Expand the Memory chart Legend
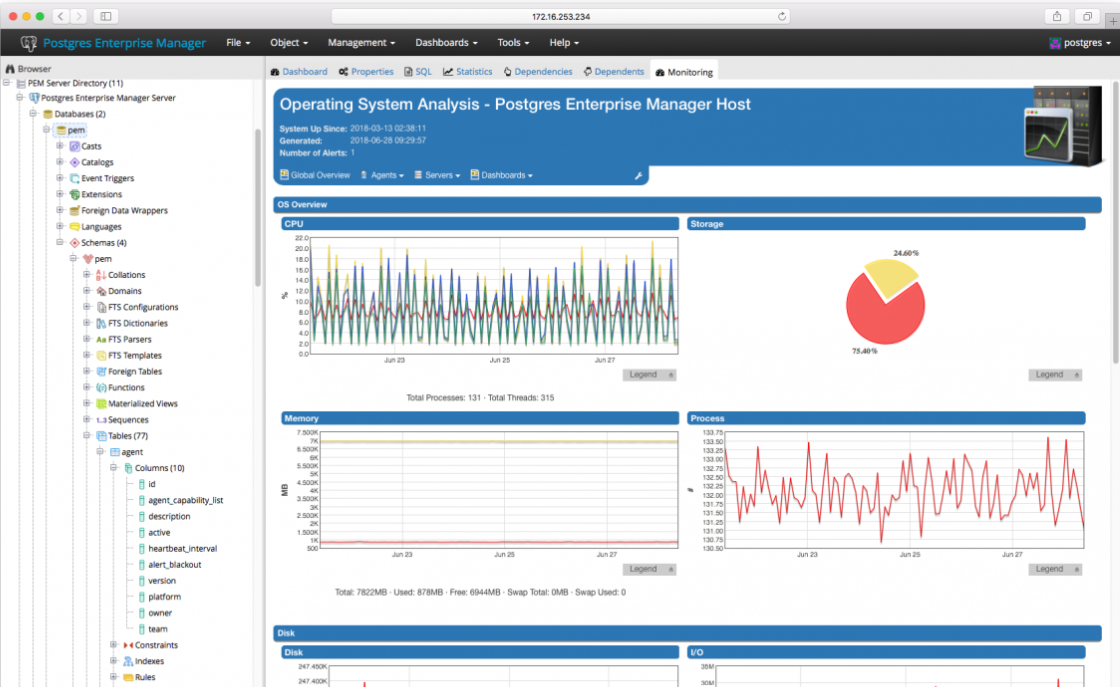1120x687 pixels. pyautogui.click(x=649, y=569)
